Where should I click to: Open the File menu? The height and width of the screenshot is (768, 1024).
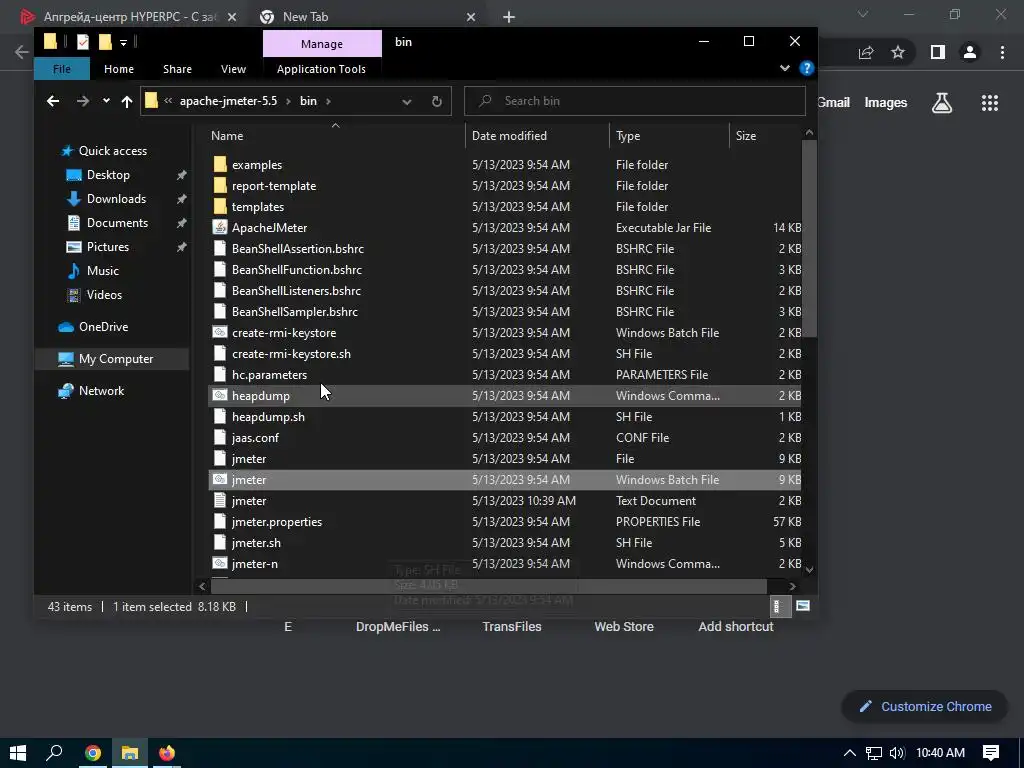click(x=61, y=69)
